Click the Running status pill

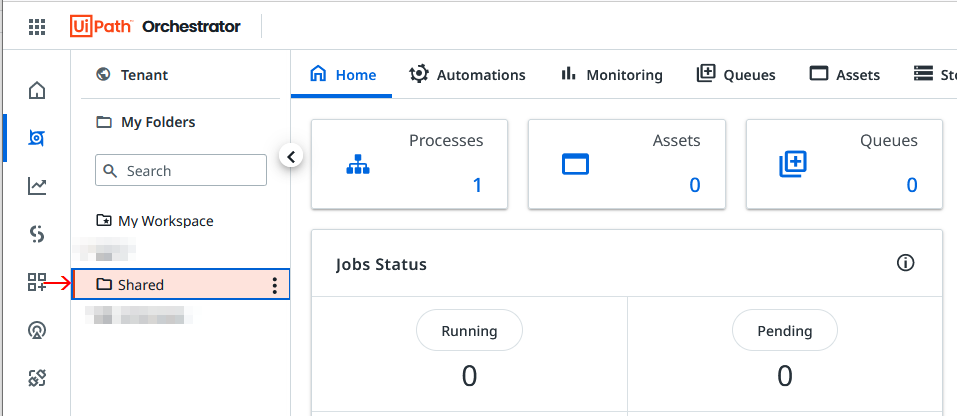point(469,331)
